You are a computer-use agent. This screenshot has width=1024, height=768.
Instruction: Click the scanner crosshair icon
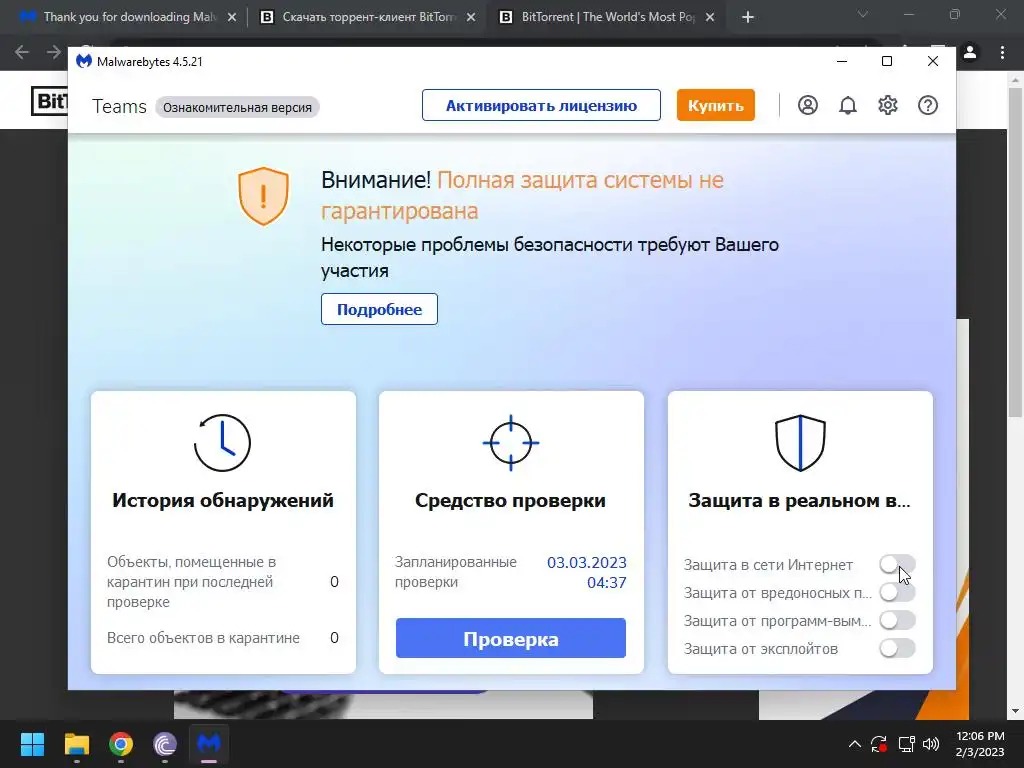[511, 443]
